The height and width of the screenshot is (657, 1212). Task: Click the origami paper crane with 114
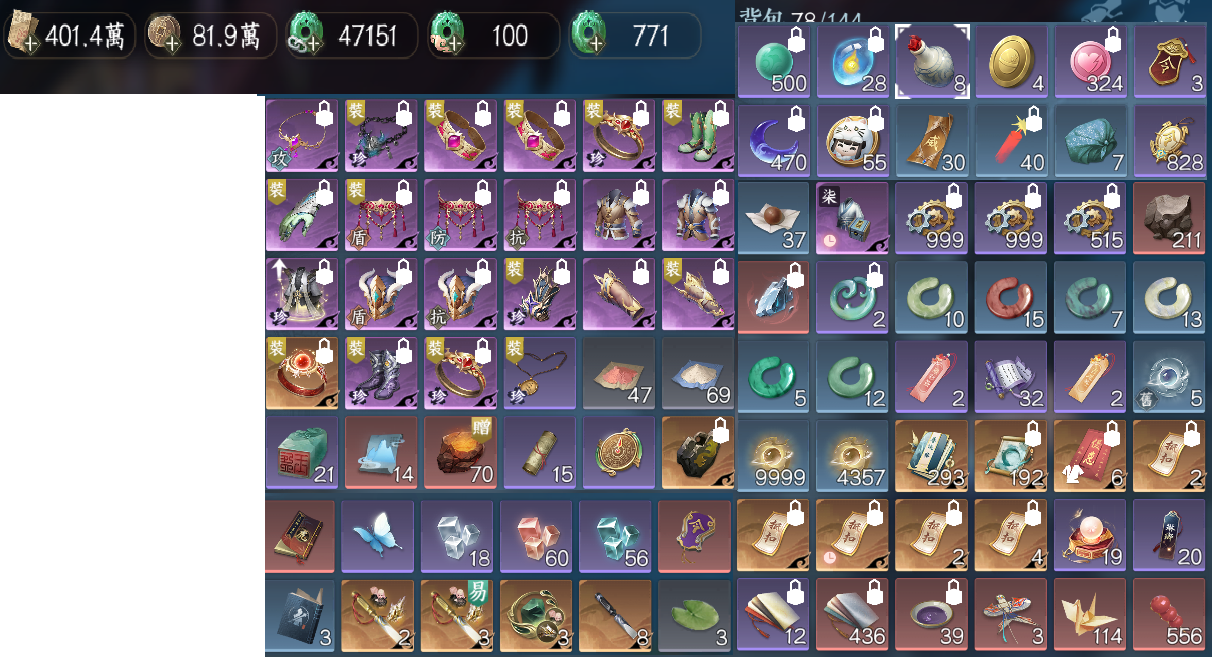pyautogui.click(x=1091, y=615)
